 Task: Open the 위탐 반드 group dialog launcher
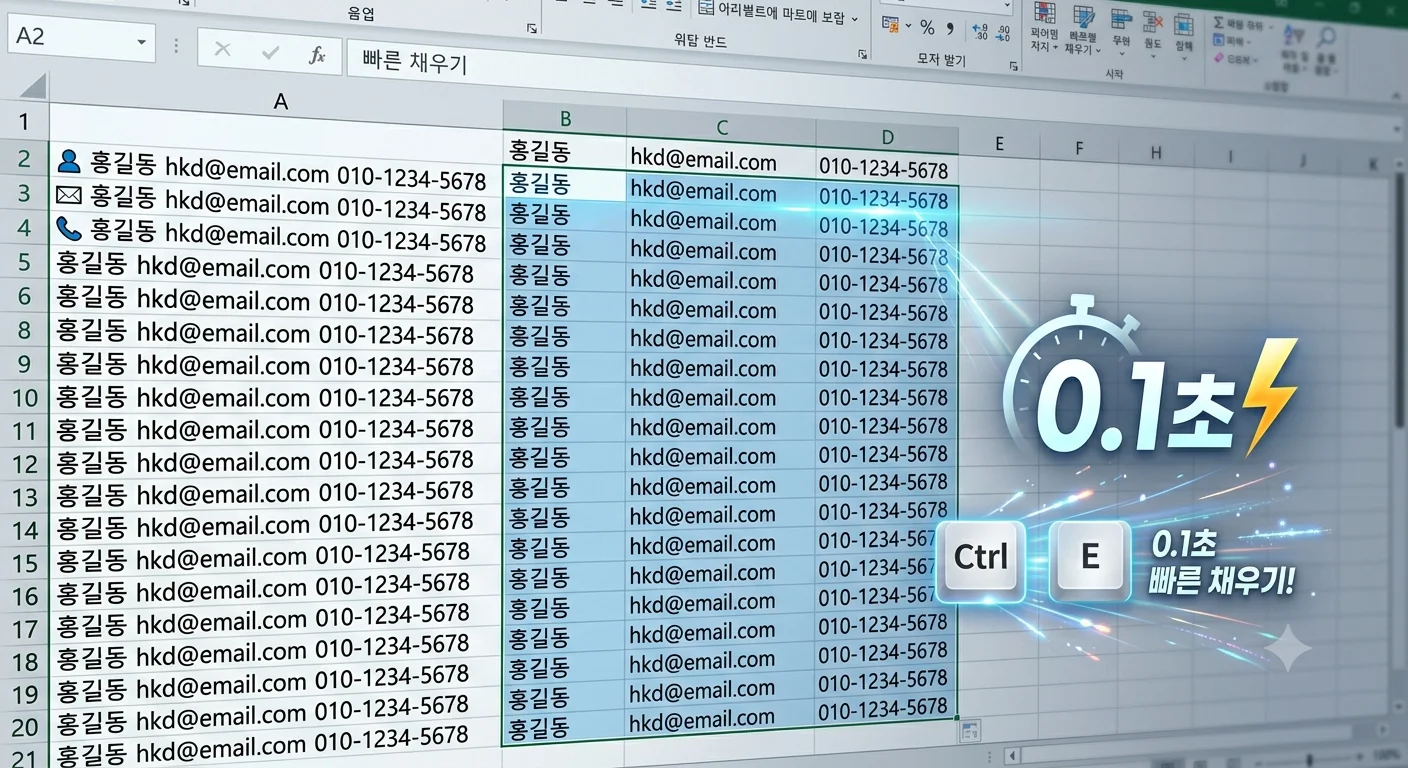click(862, 54)
